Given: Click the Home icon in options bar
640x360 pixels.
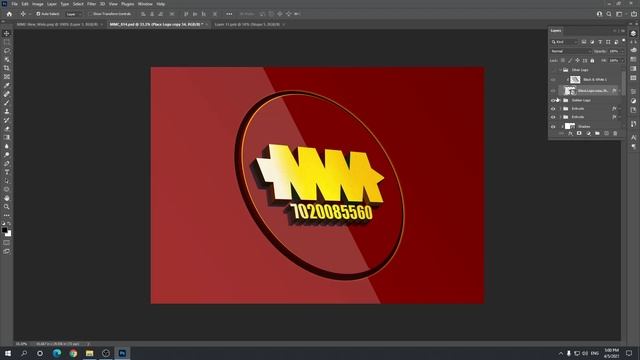Looking at the screenshot, I should pos(9,14).
